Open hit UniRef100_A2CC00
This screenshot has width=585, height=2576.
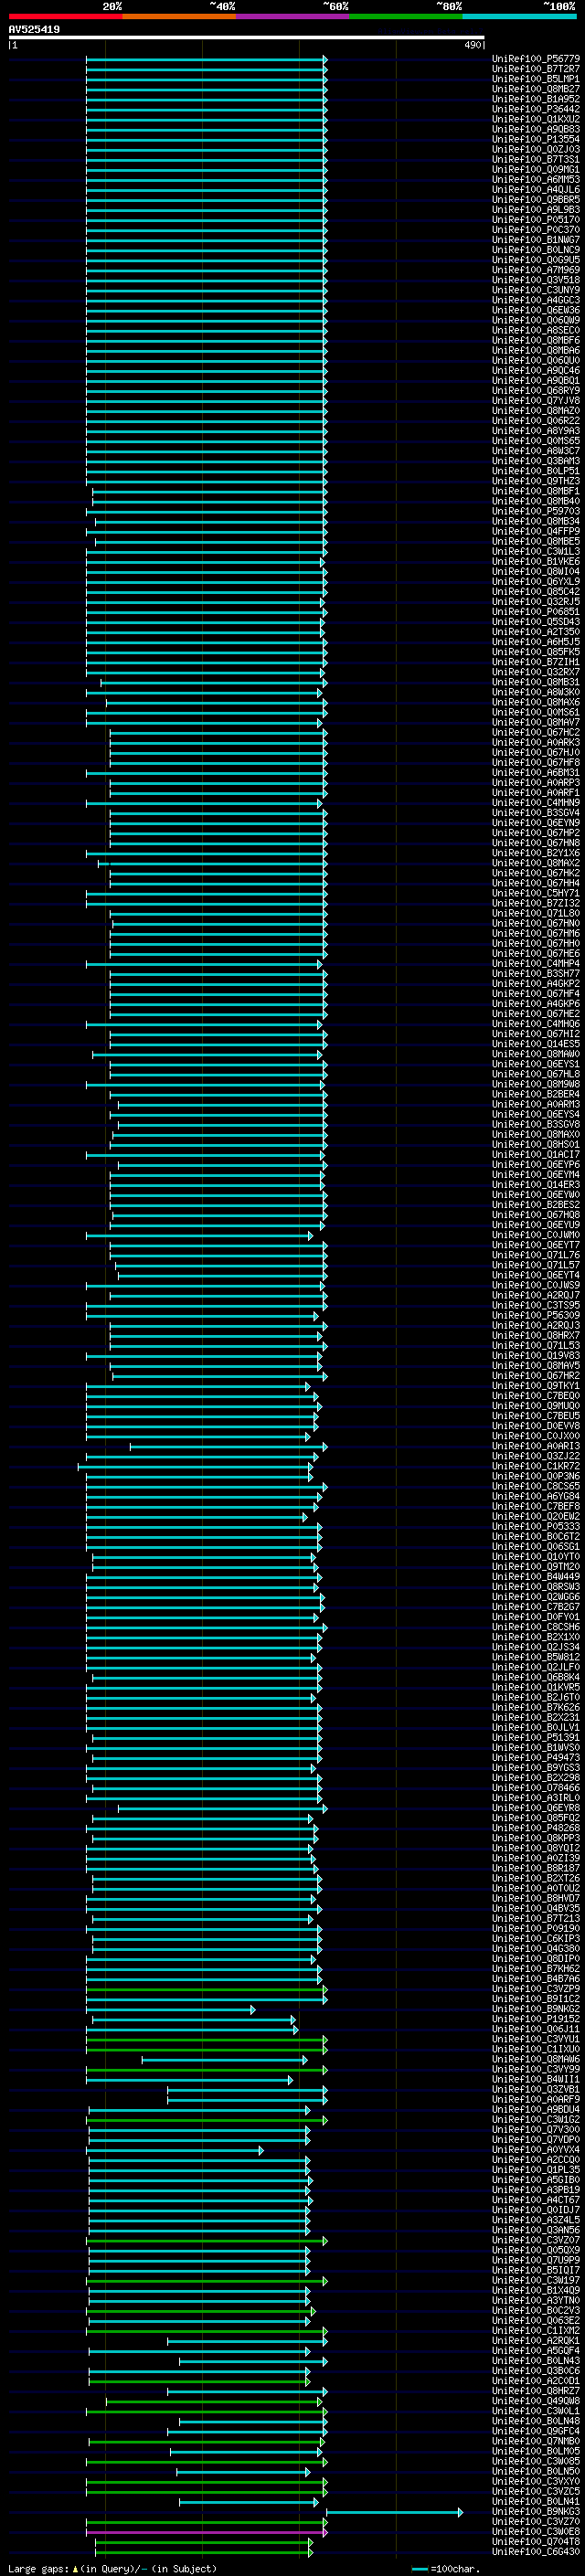coord(536,2160)
